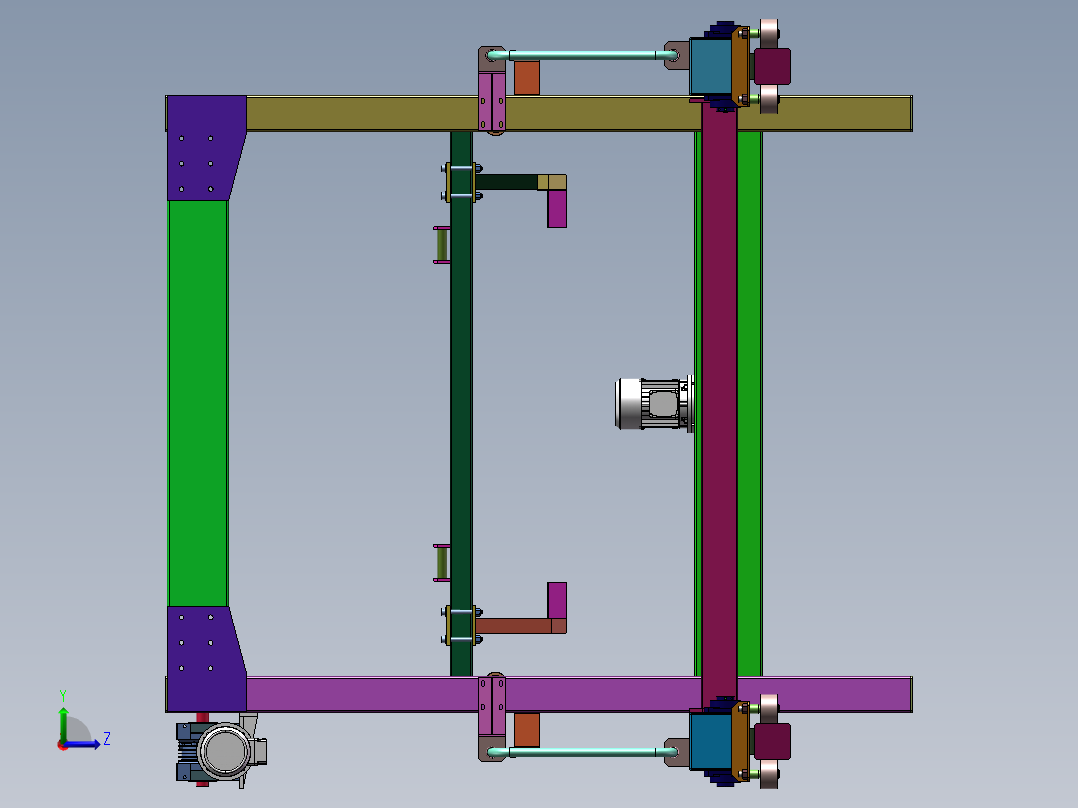Select the purple horizontal beam at the bottom
The image size is (1078, 808).
pos(578,695)
